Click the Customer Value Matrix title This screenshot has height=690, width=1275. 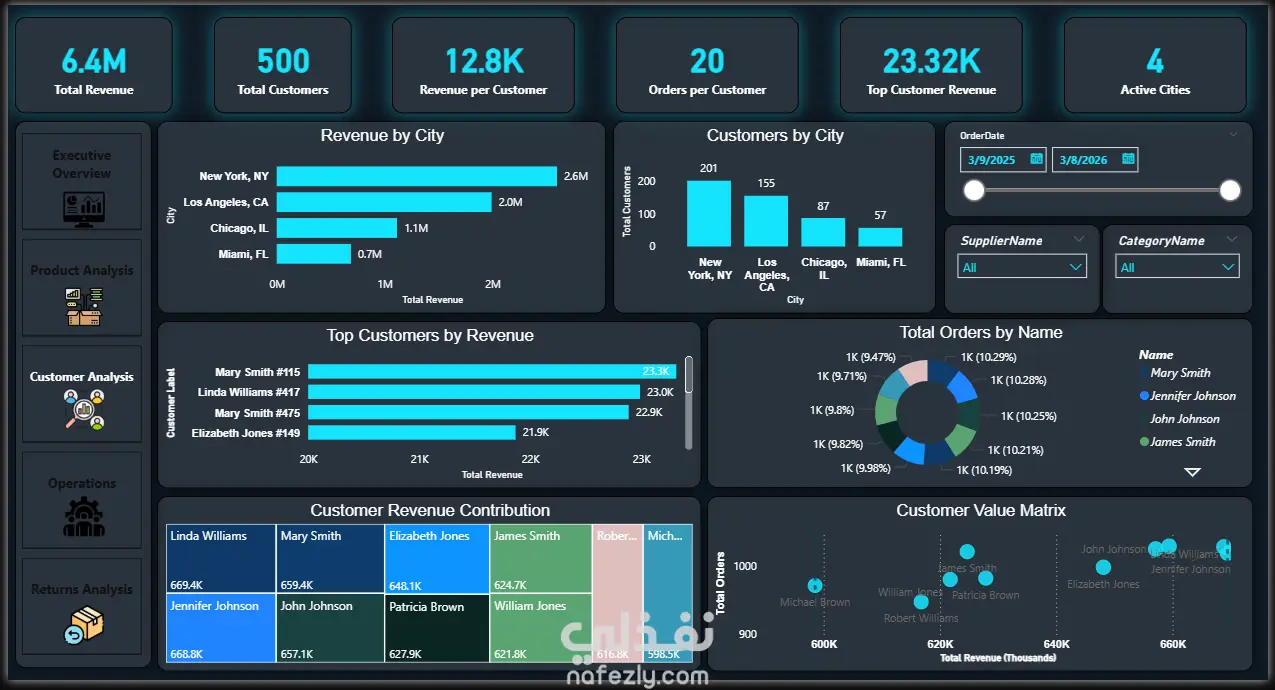981,510
